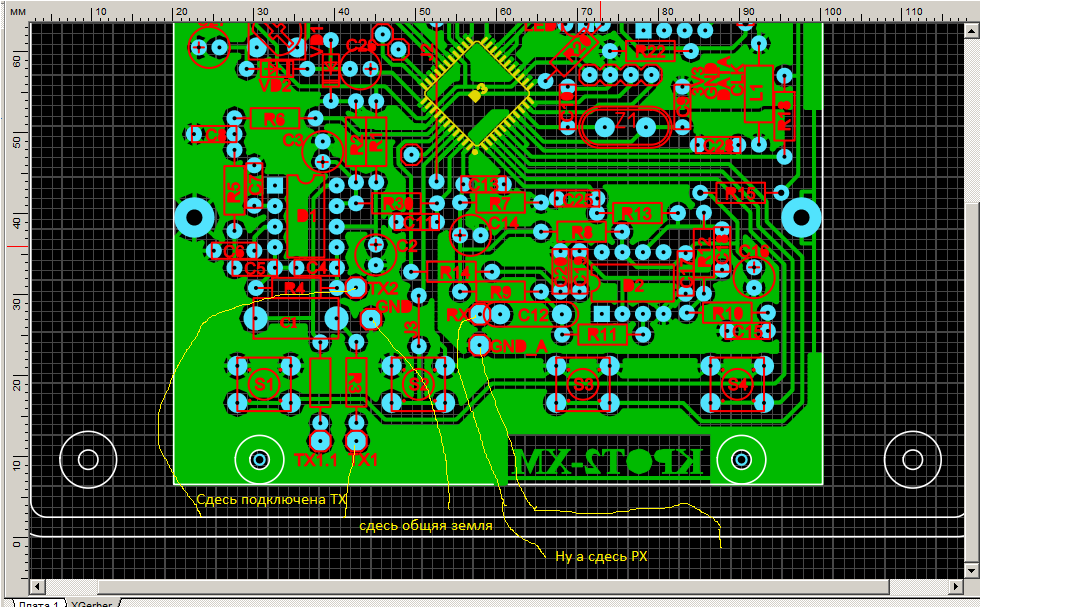
Task: Select resistor R14 on the board
Action: pyautogui.click(x=452, y=272)
